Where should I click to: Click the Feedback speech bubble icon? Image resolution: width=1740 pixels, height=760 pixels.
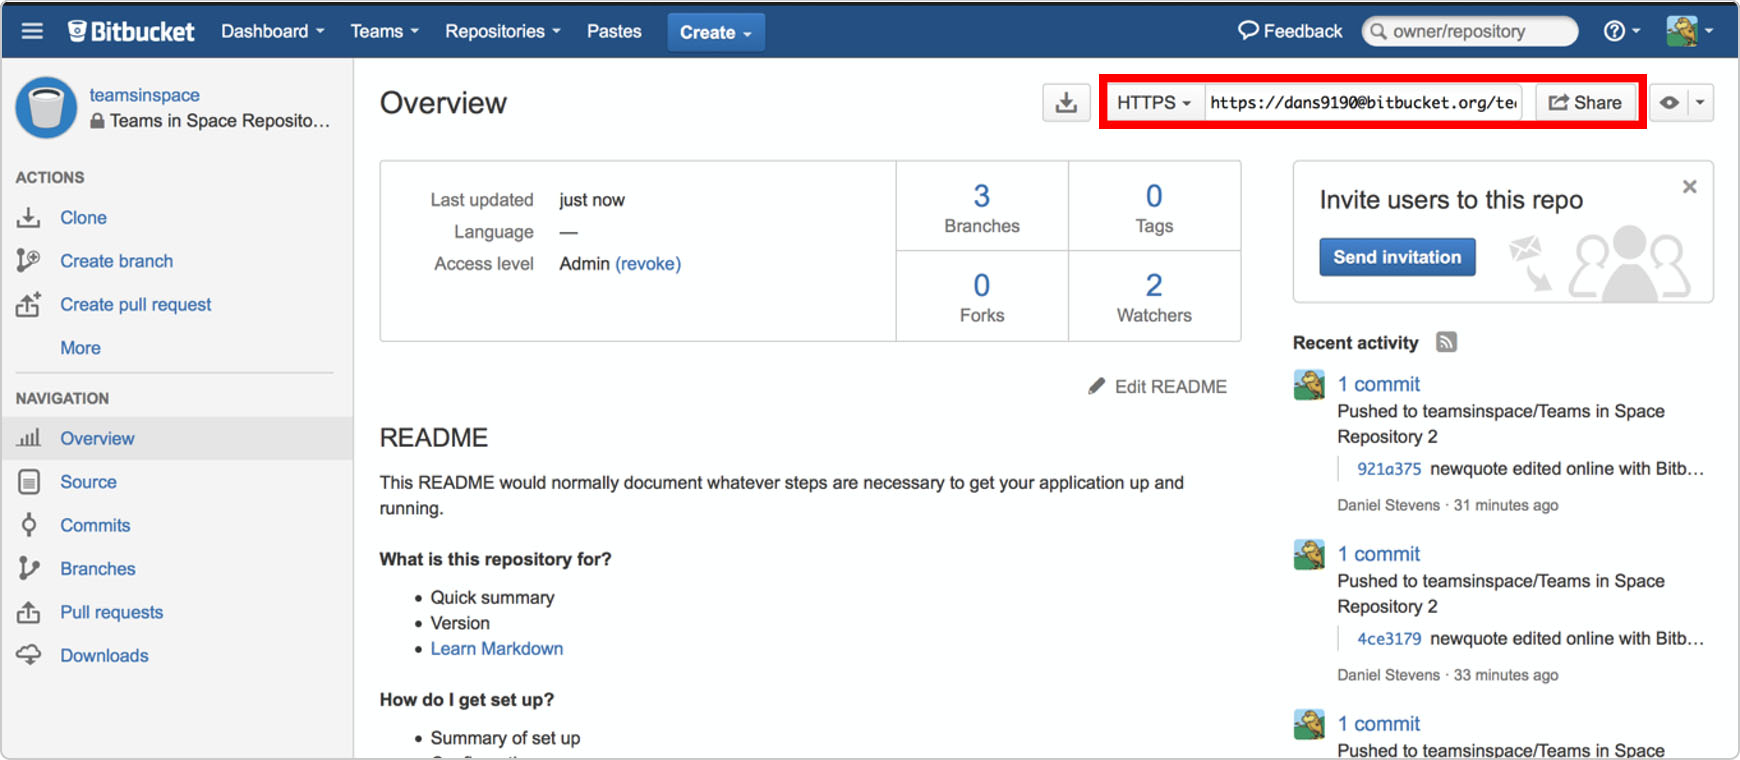pos(1248,31)
